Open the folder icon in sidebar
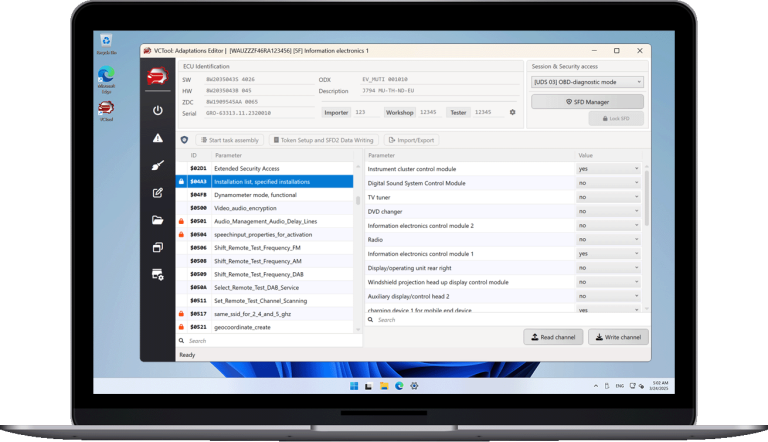The image size is (768, 442). [x=157, y=220]
